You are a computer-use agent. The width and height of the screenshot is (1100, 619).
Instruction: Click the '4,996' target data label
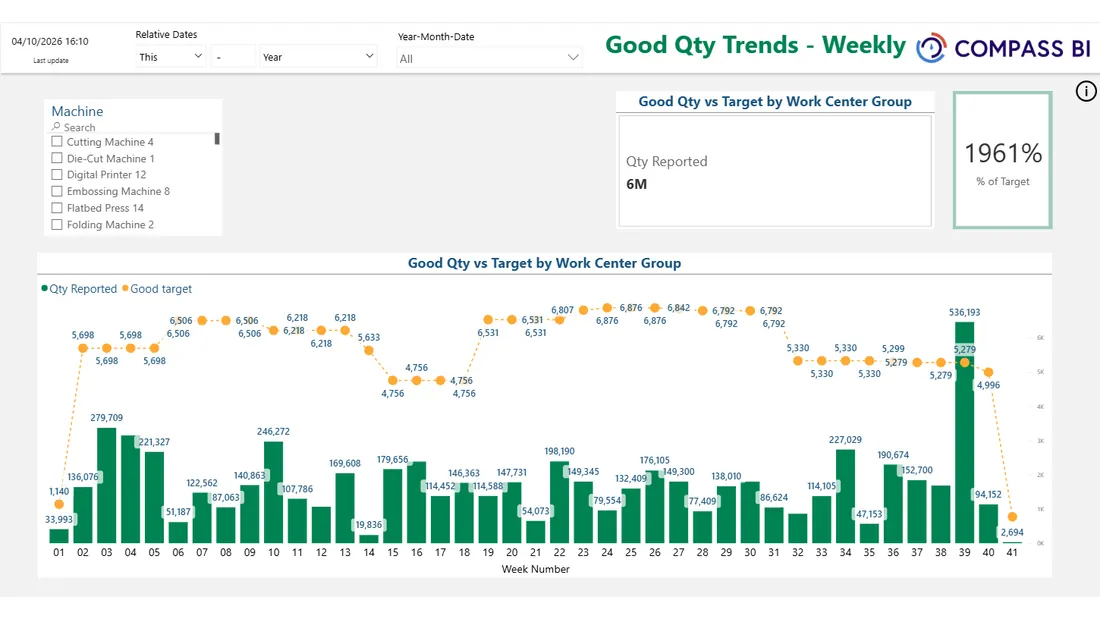pyautogui.click(x=988, y=385)
